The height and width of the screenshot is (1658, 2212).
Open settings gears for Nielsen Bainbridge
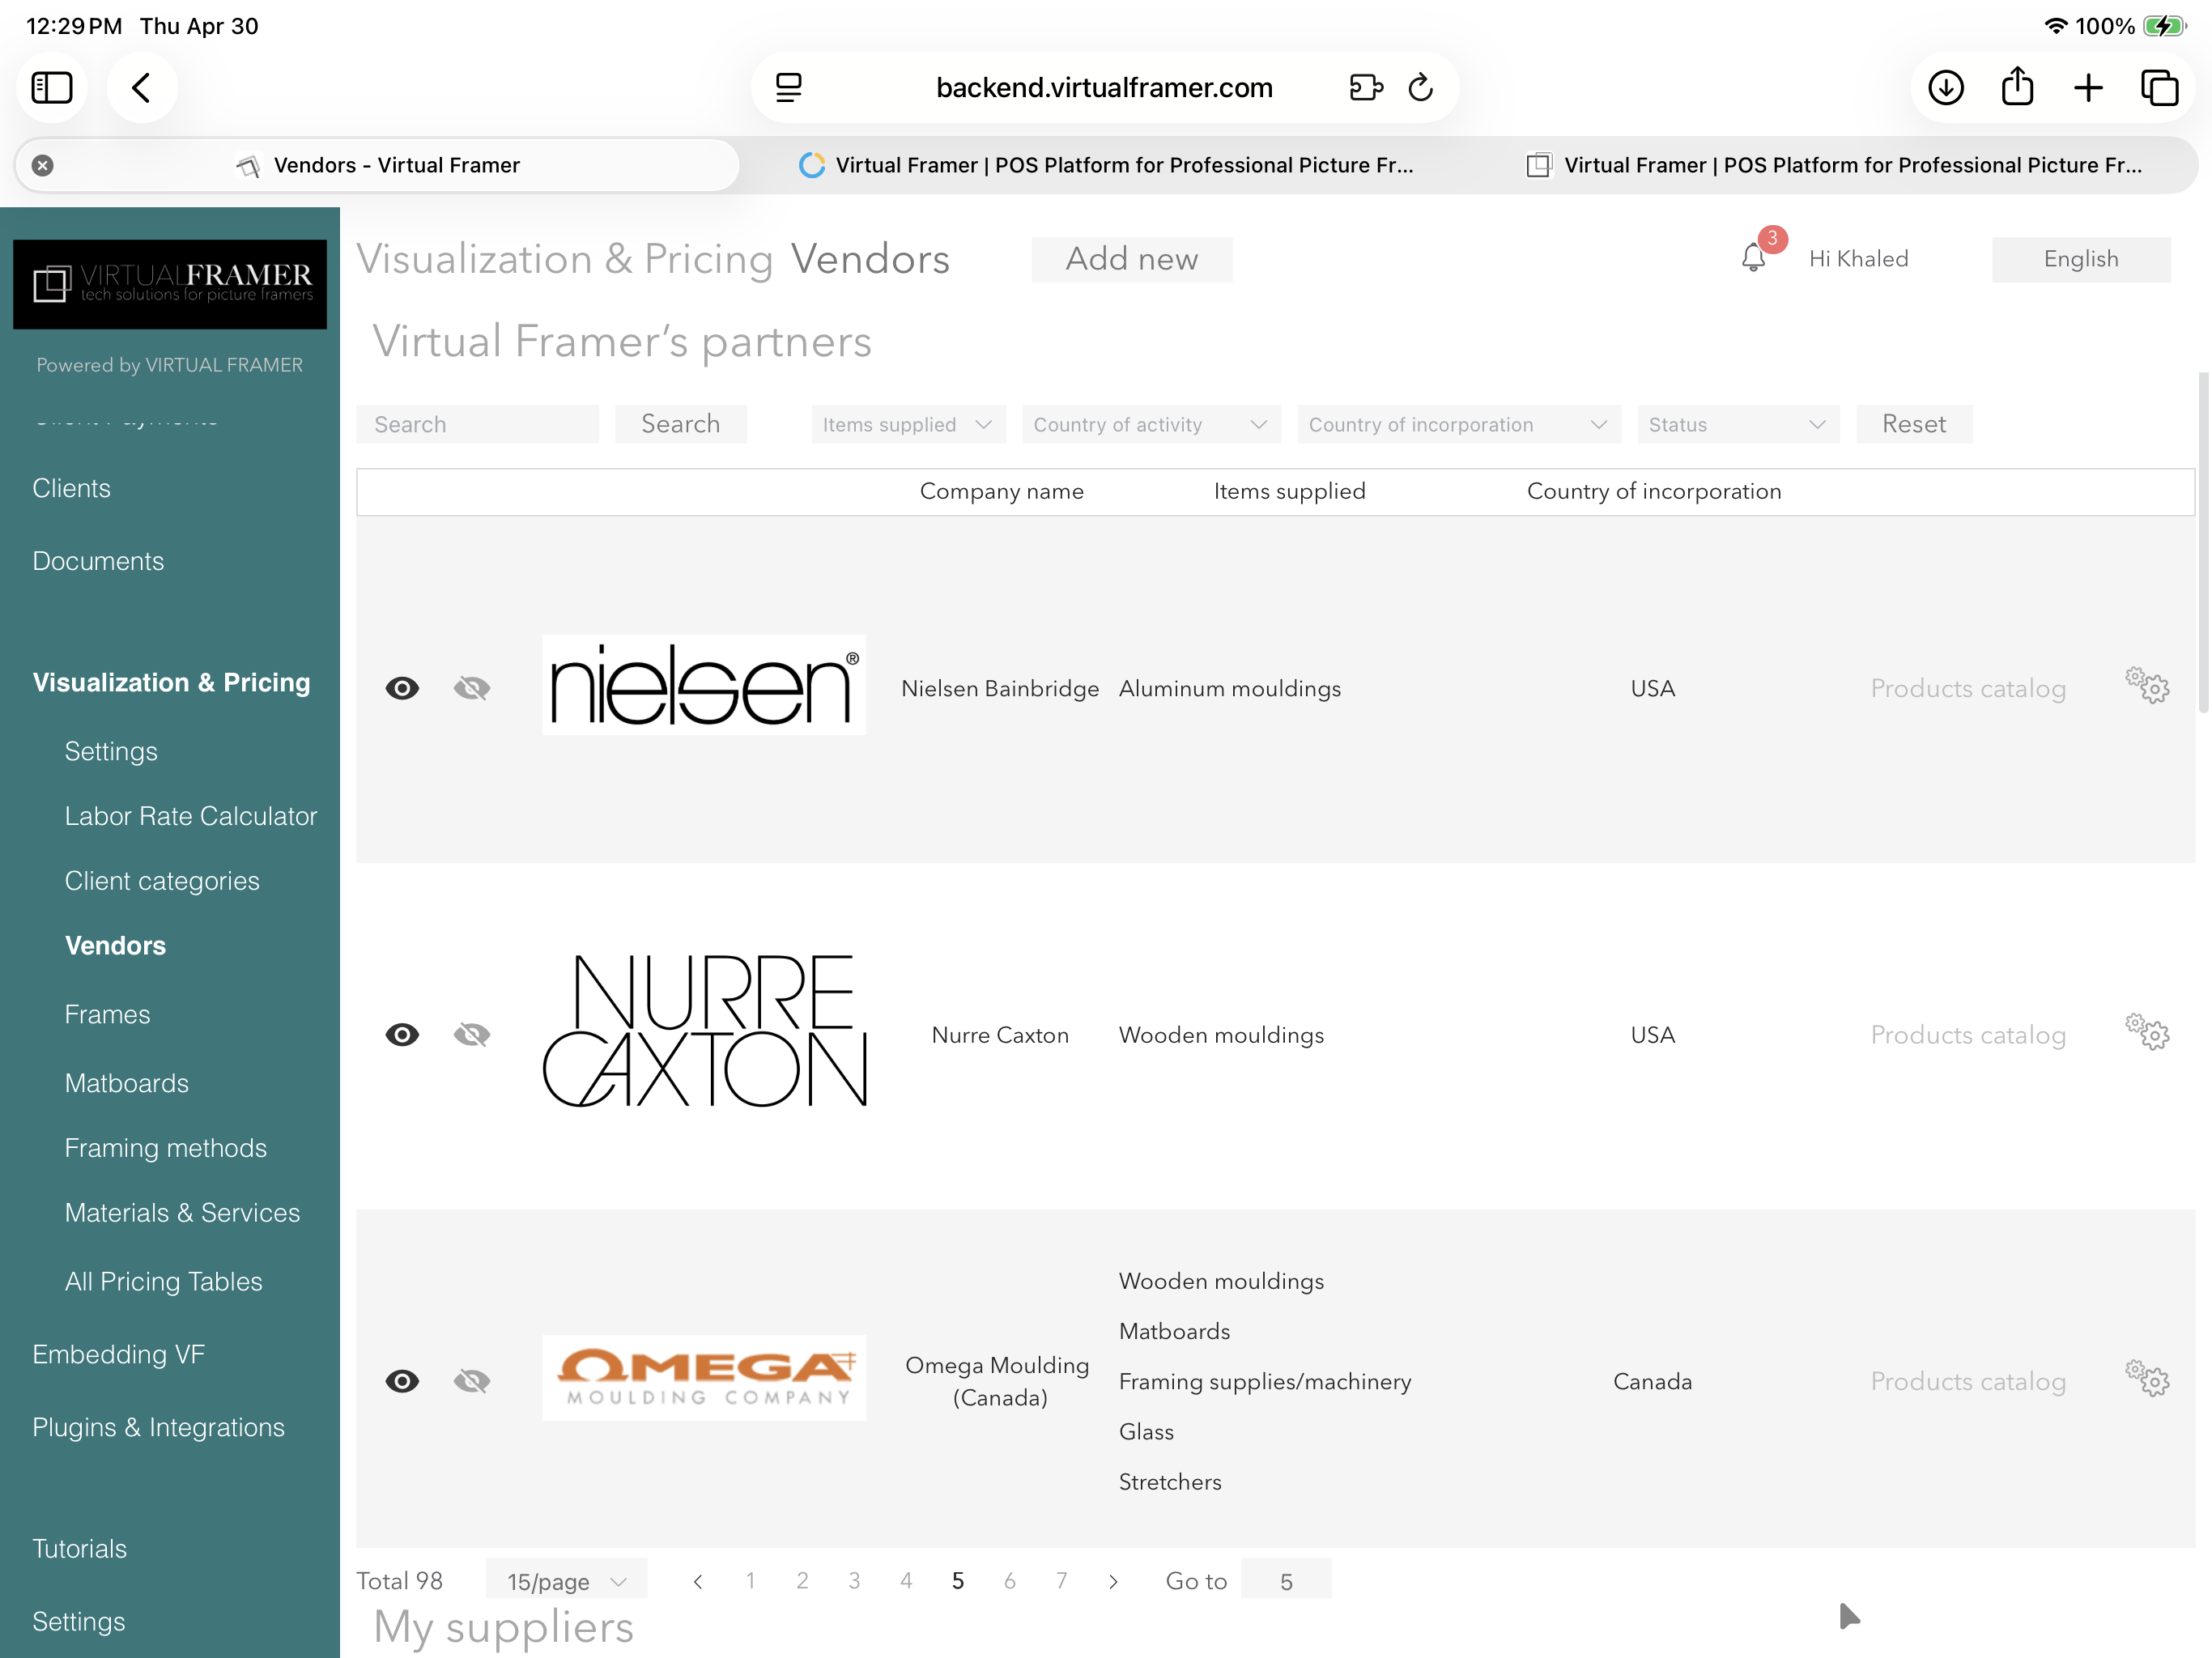tap(2147, 686)
